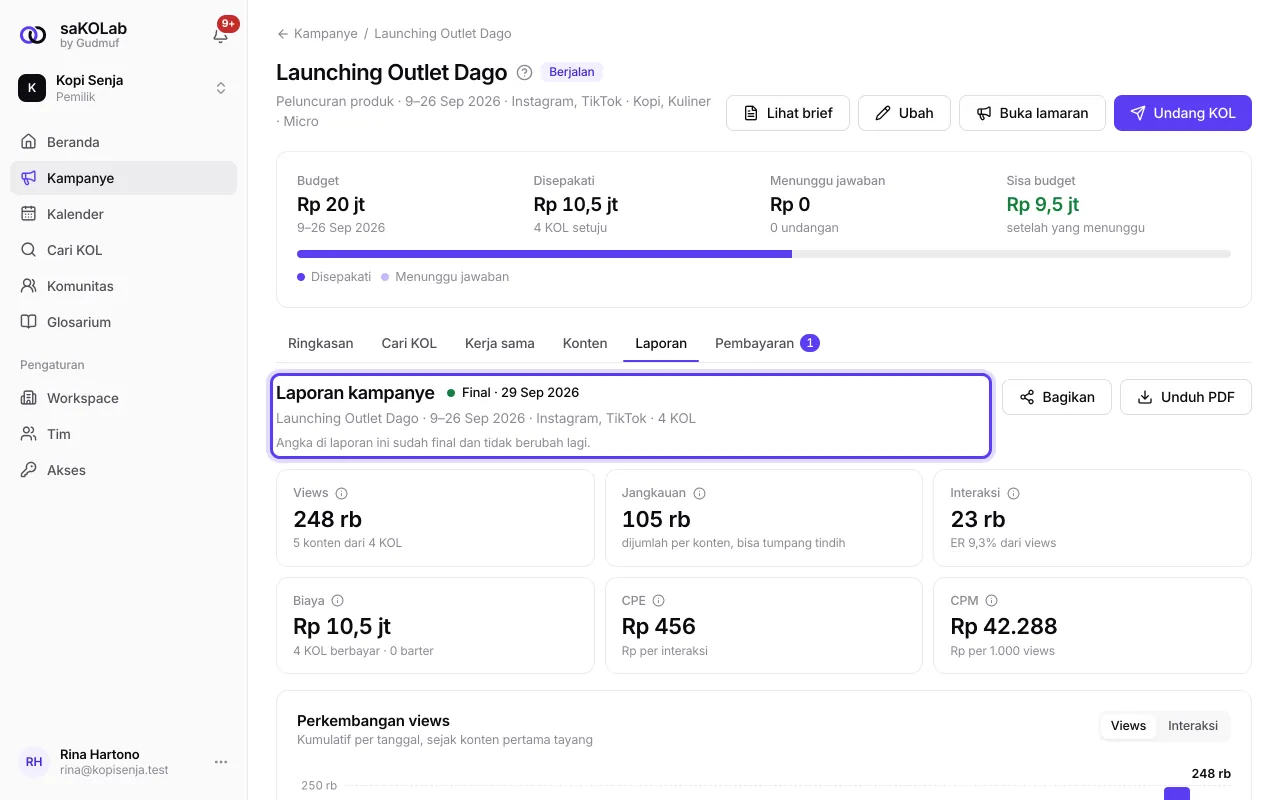
Task: Click the Berjalan status badge
Action: click(x=572, y=72)
